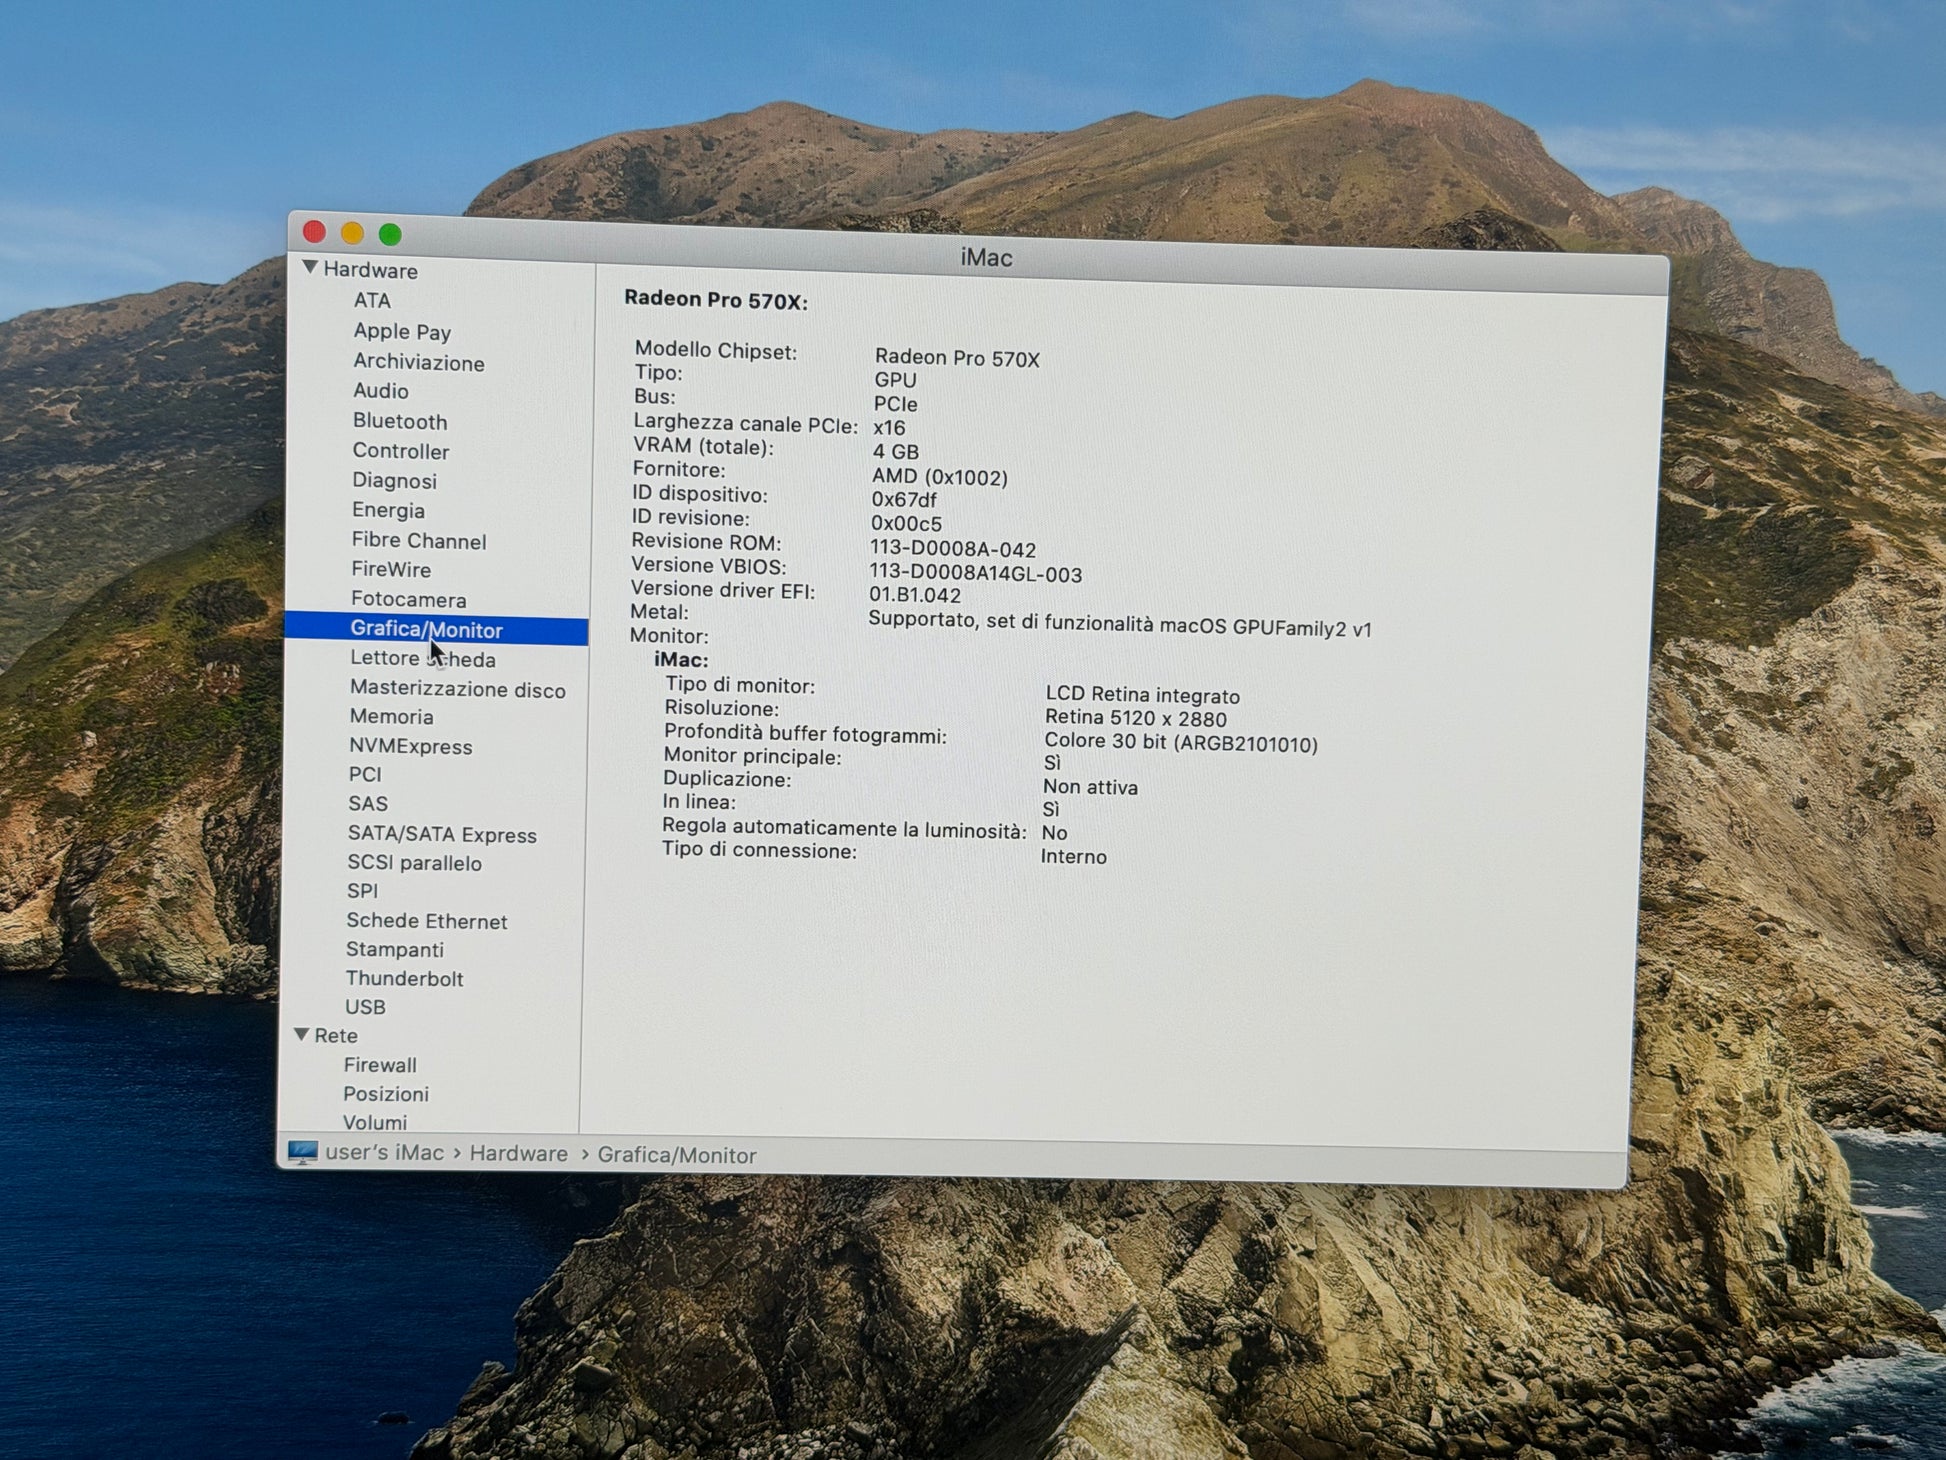1946x1460 pixels.
Task: Open the Diagnosi entry
Action: pos(394,481)
